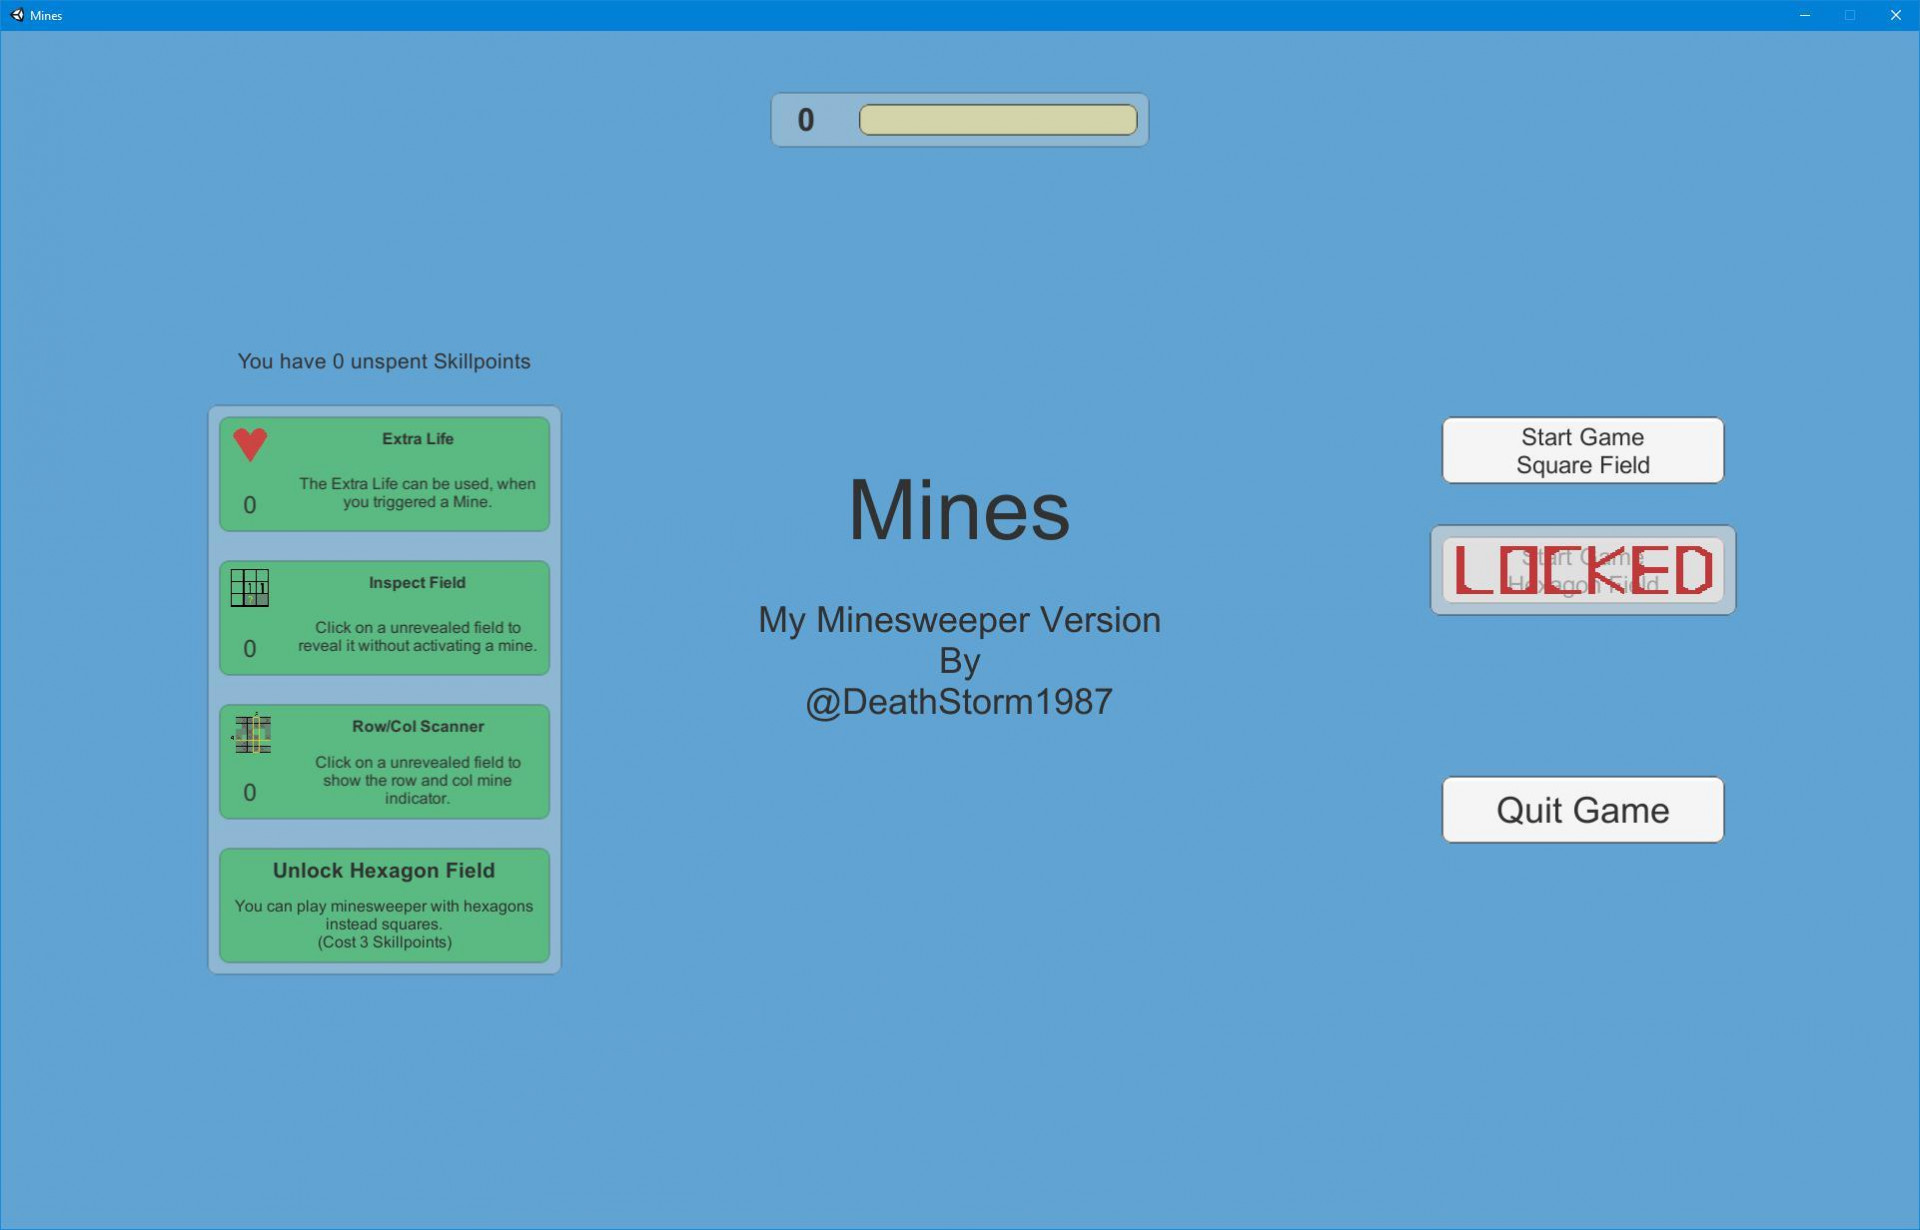The width and height of the screenshot is (1920, 1230).
Task: Click the Inspect Field count 0
Action: coord(250,649)
